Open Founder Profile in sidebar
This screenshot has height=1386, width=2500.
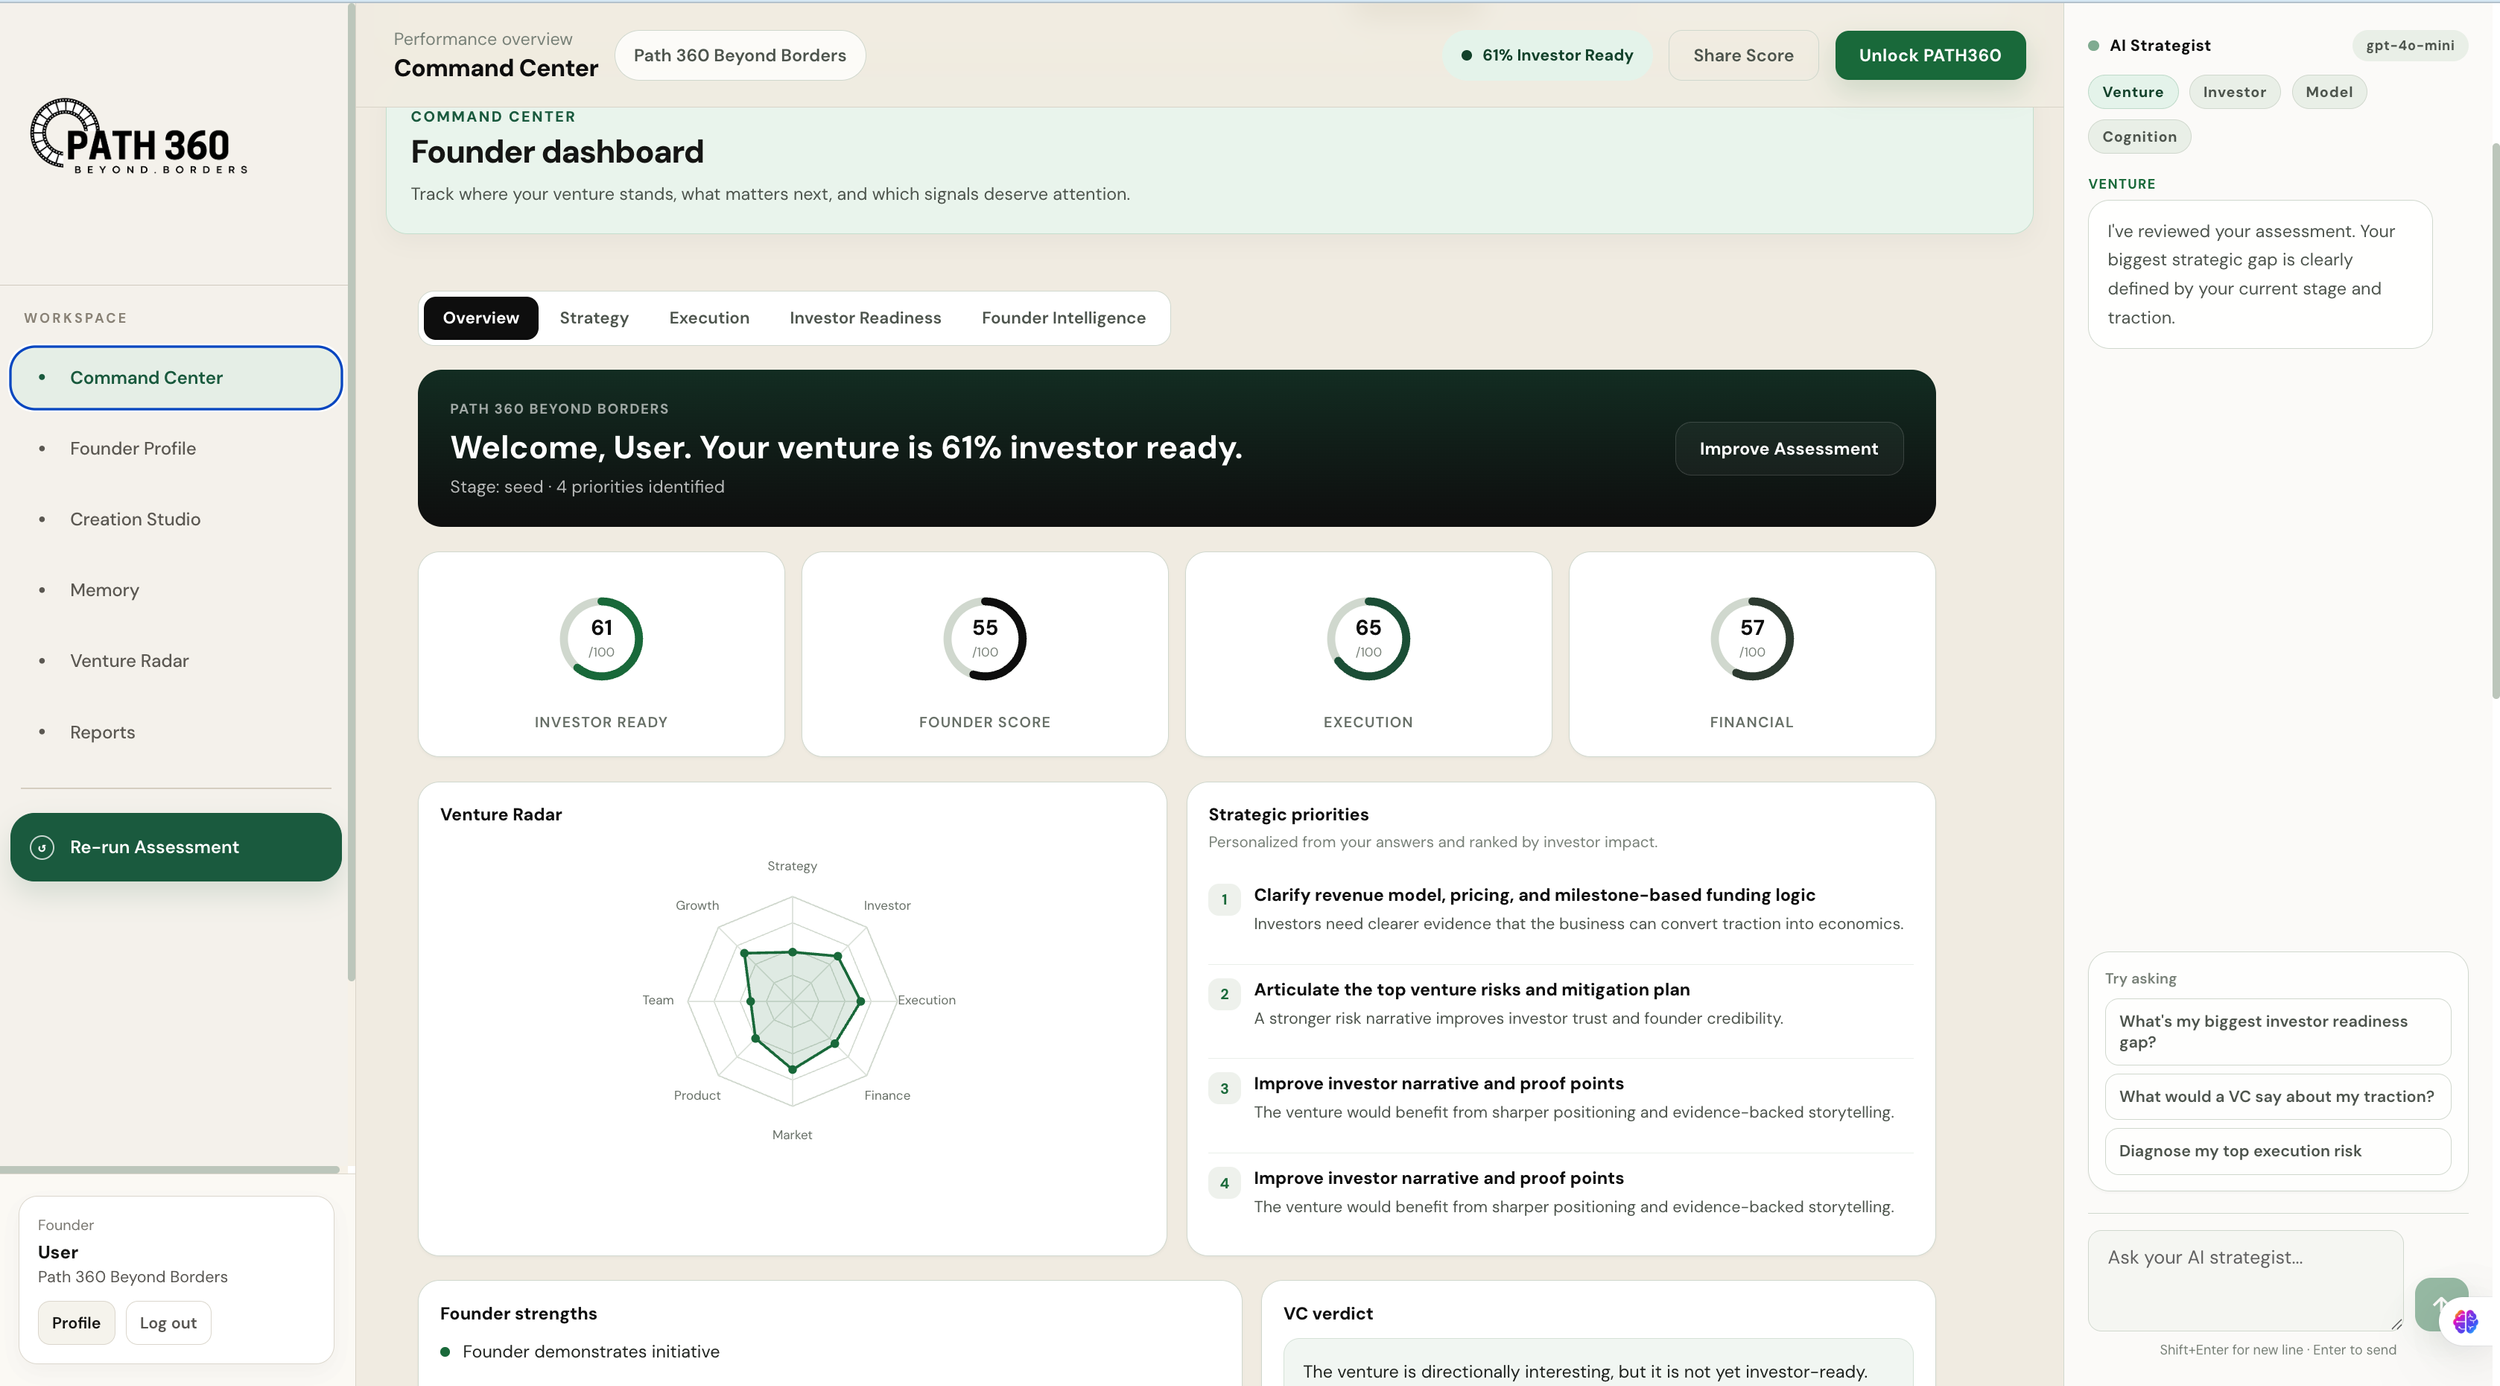click(x=176, y=448)
